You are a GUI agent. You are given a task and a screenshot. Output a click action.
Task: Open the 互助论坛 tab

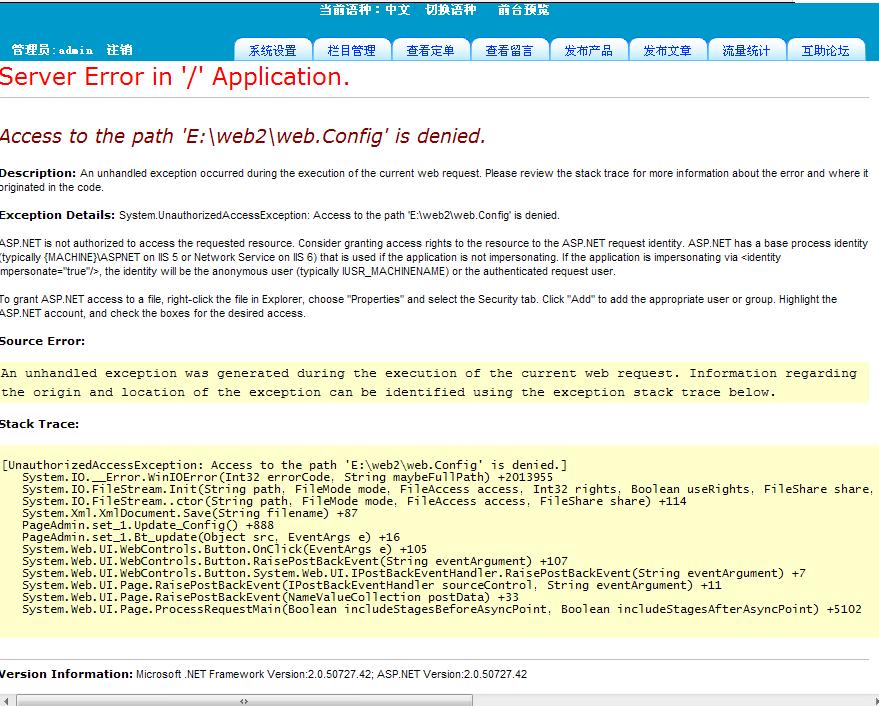tap(825, 50)
